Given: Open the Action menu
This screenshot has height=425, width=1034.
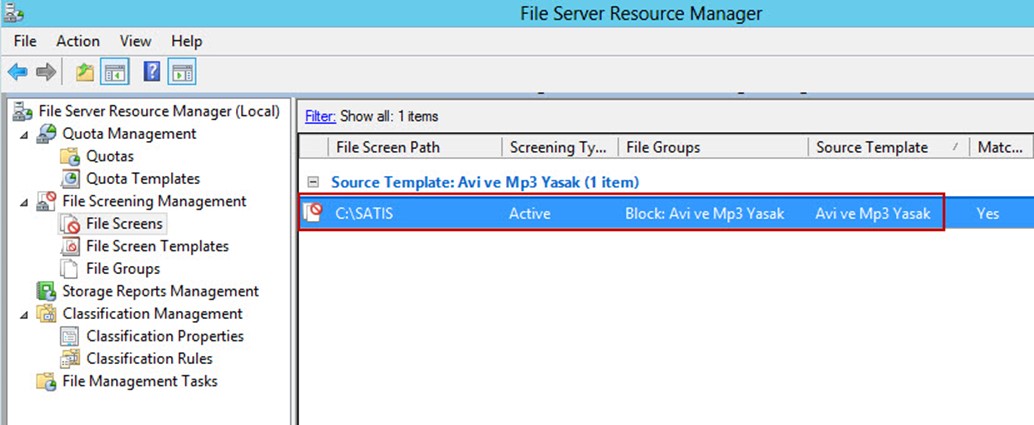Looking at the screenshot, I should click(x=78, y=41).
